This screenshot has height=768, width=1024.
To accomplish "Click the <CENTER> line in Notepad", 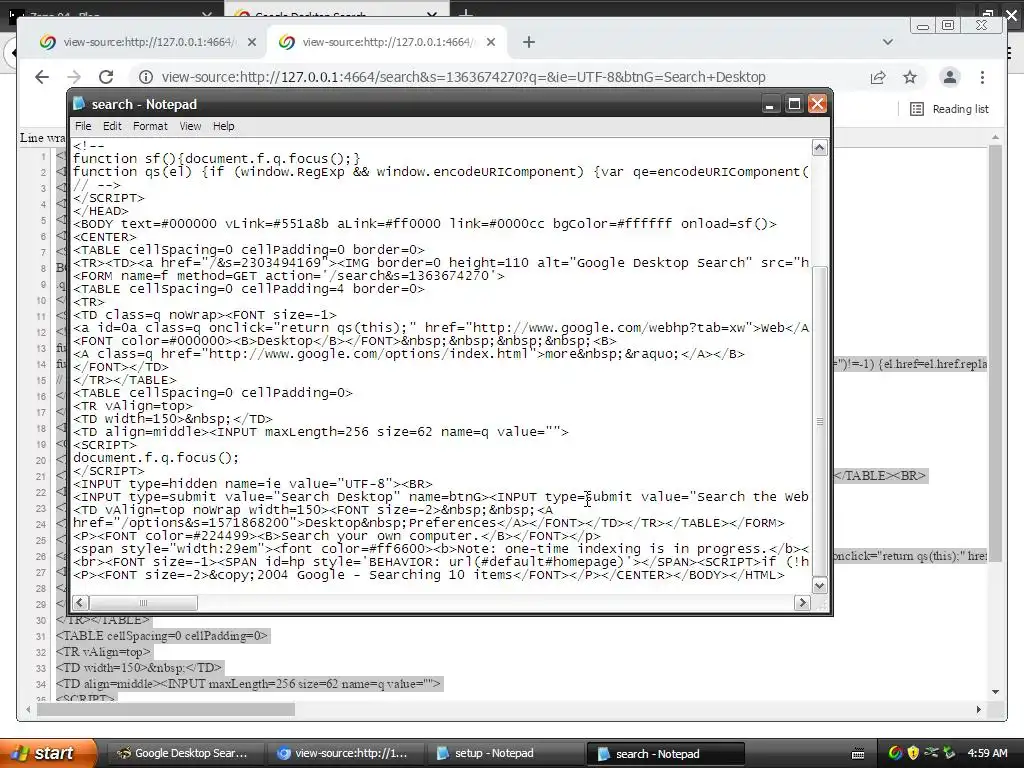I will (105, 237).
